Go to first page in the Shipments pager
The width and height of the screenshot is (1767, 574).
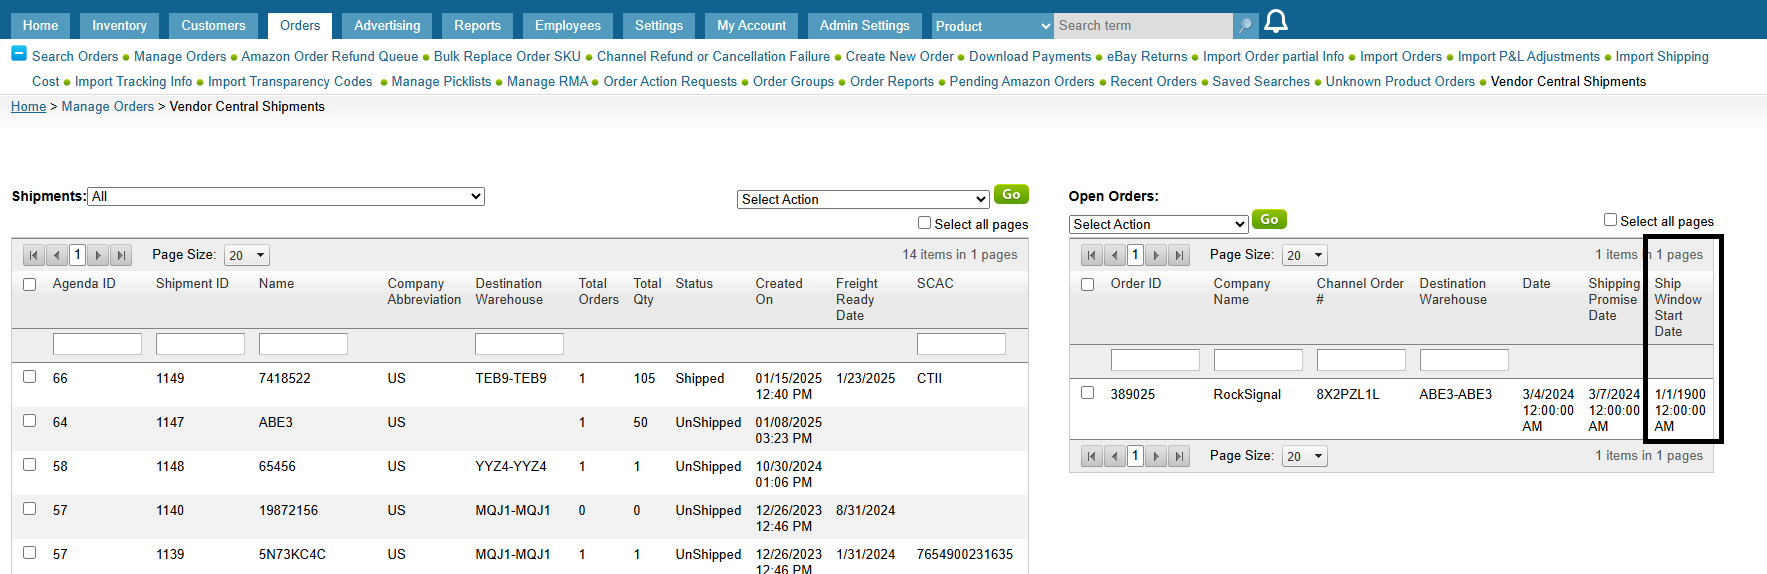pos(34,255)
